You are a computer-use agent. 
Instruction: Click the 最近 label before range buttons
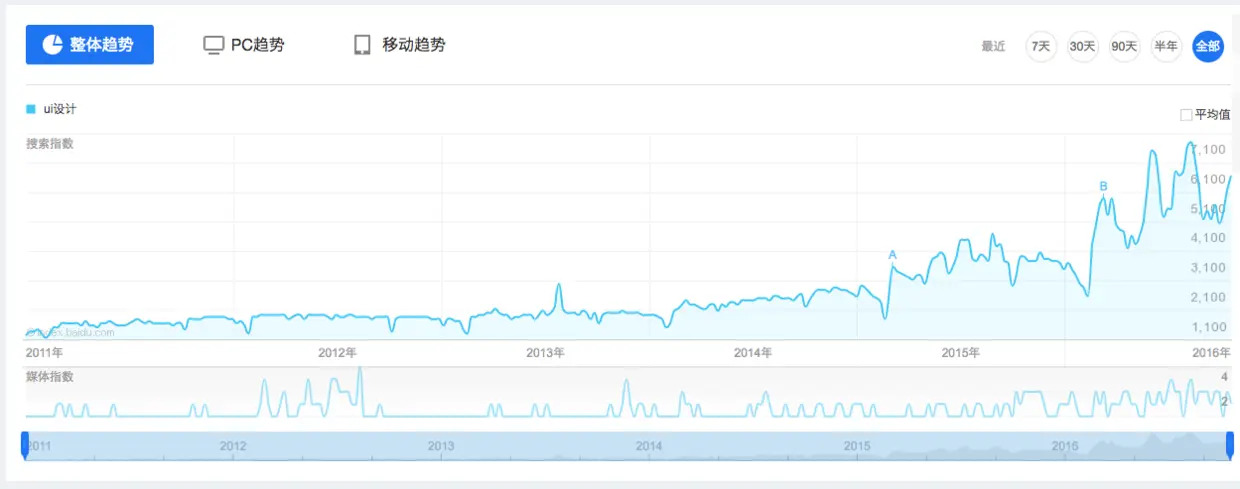coord(993,46)
